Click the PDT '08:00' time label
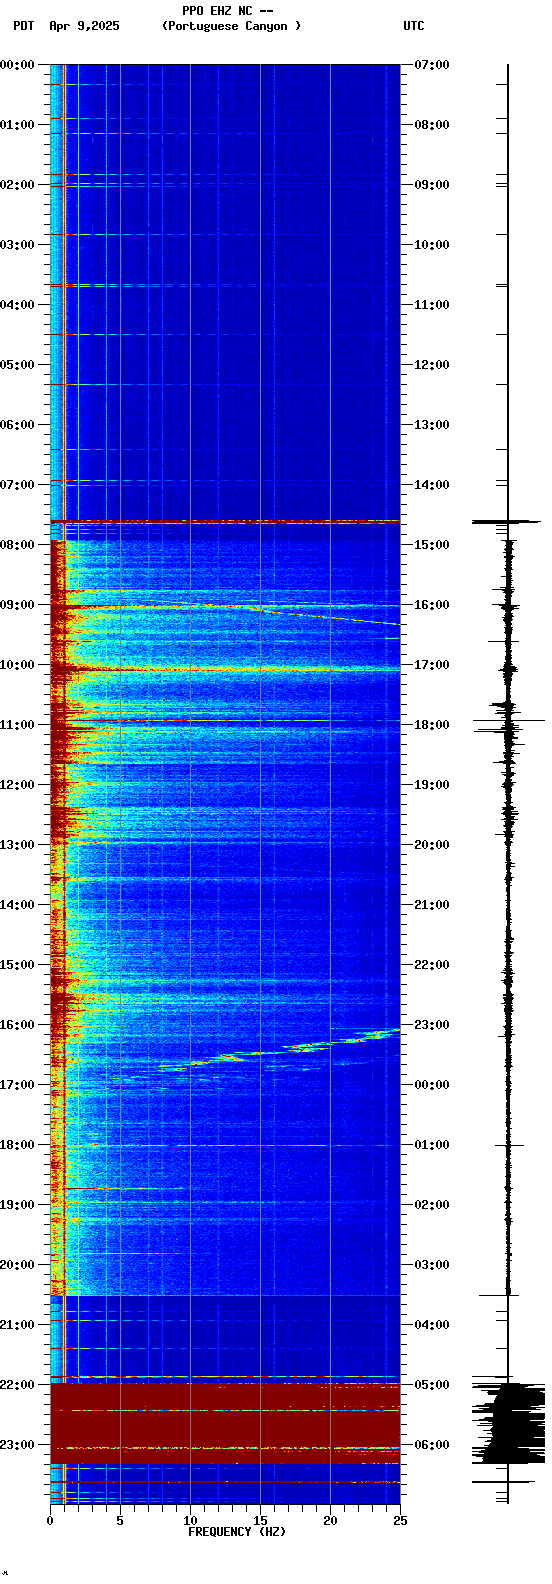This screenshot has width=552, height=1584. (18, 545)
